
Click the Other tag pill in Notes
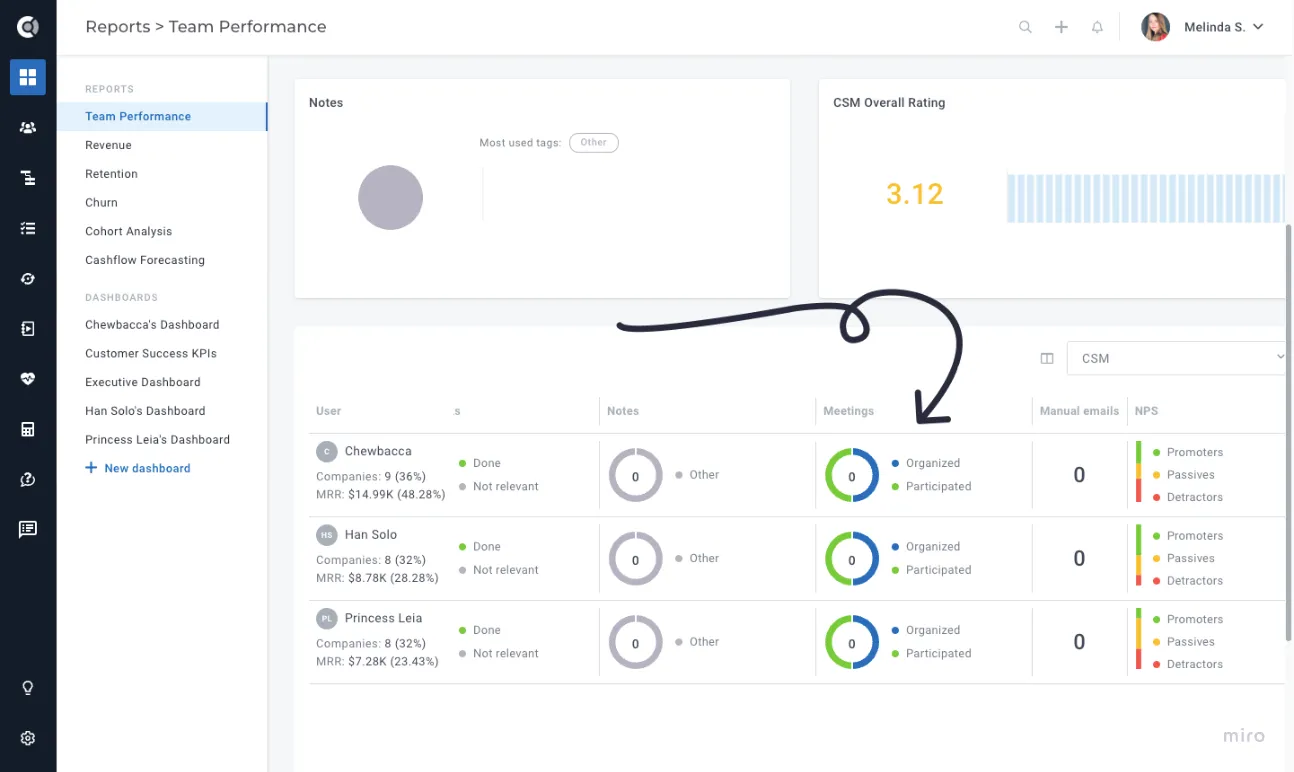click(x=594, y=142)
